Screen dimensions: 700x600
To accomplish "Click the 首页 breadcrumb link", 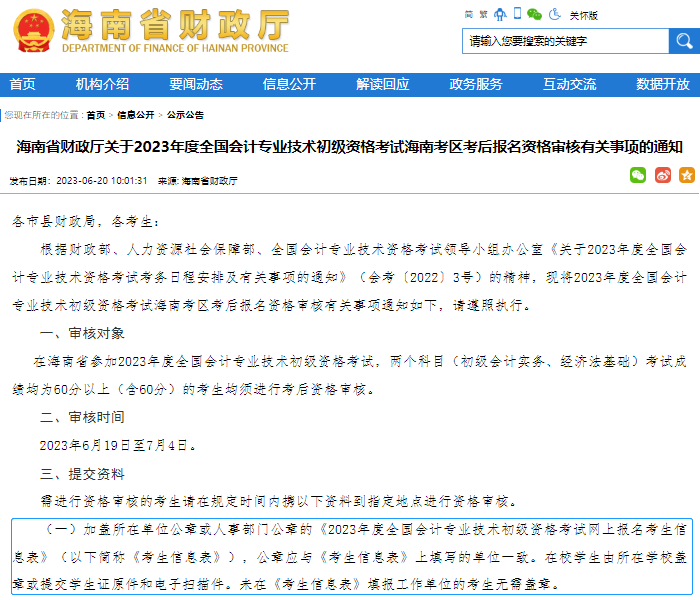I will (95, 115).
